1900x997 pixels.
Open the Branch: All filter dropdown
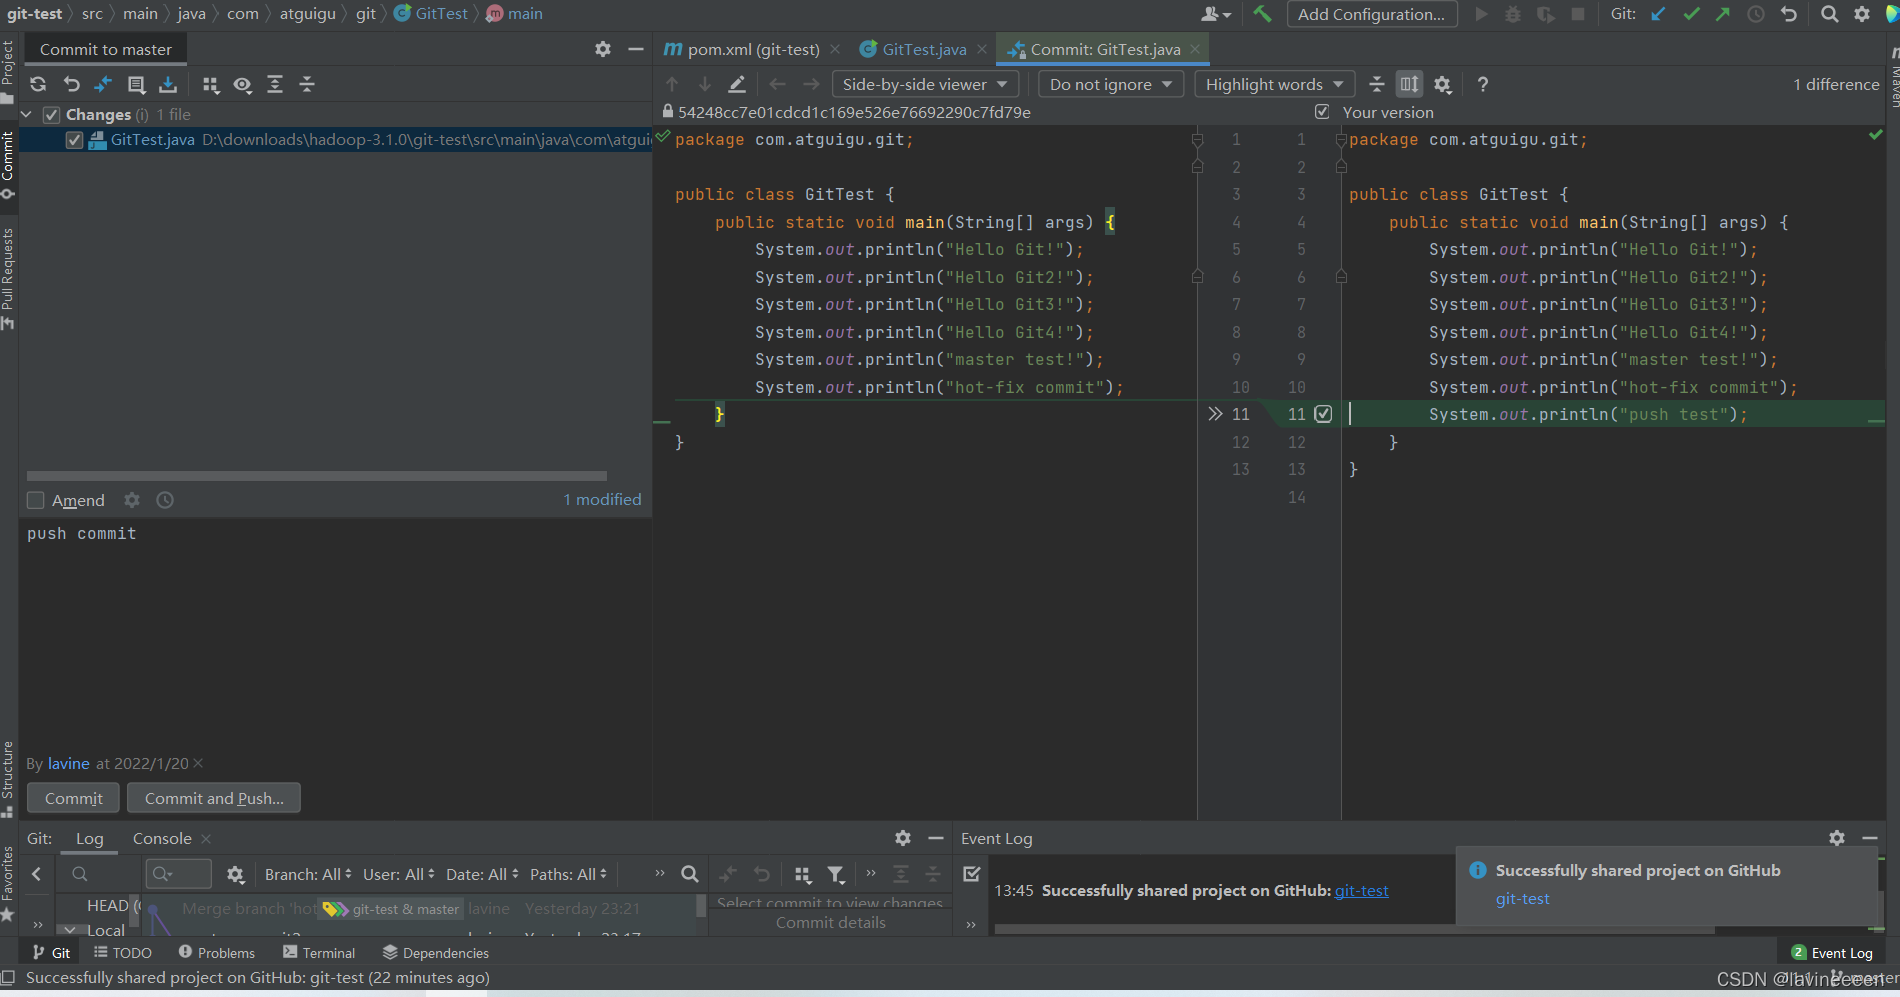point(308,874)
